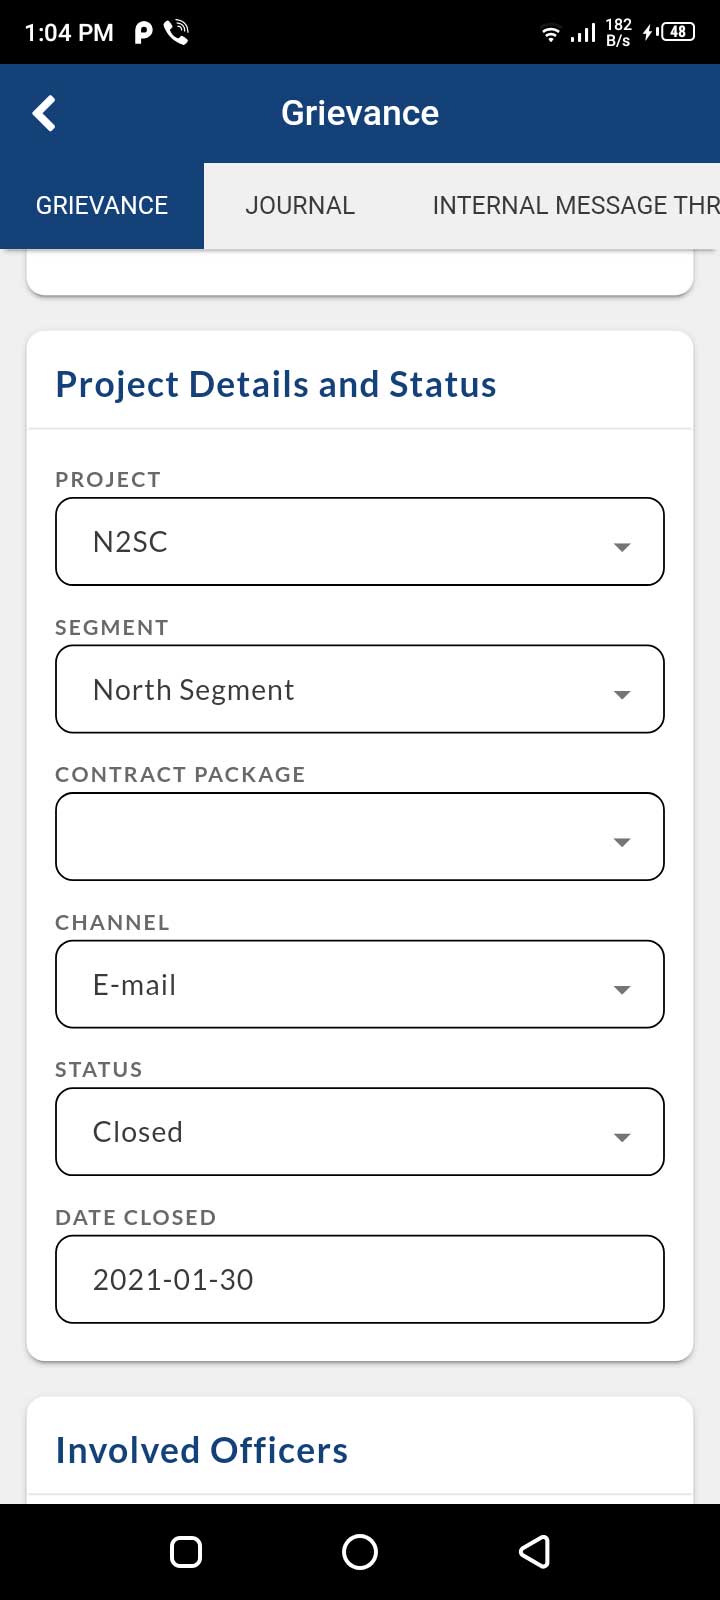
Task: Tap the battery indicator icon
Action: (x=676, y=32)
